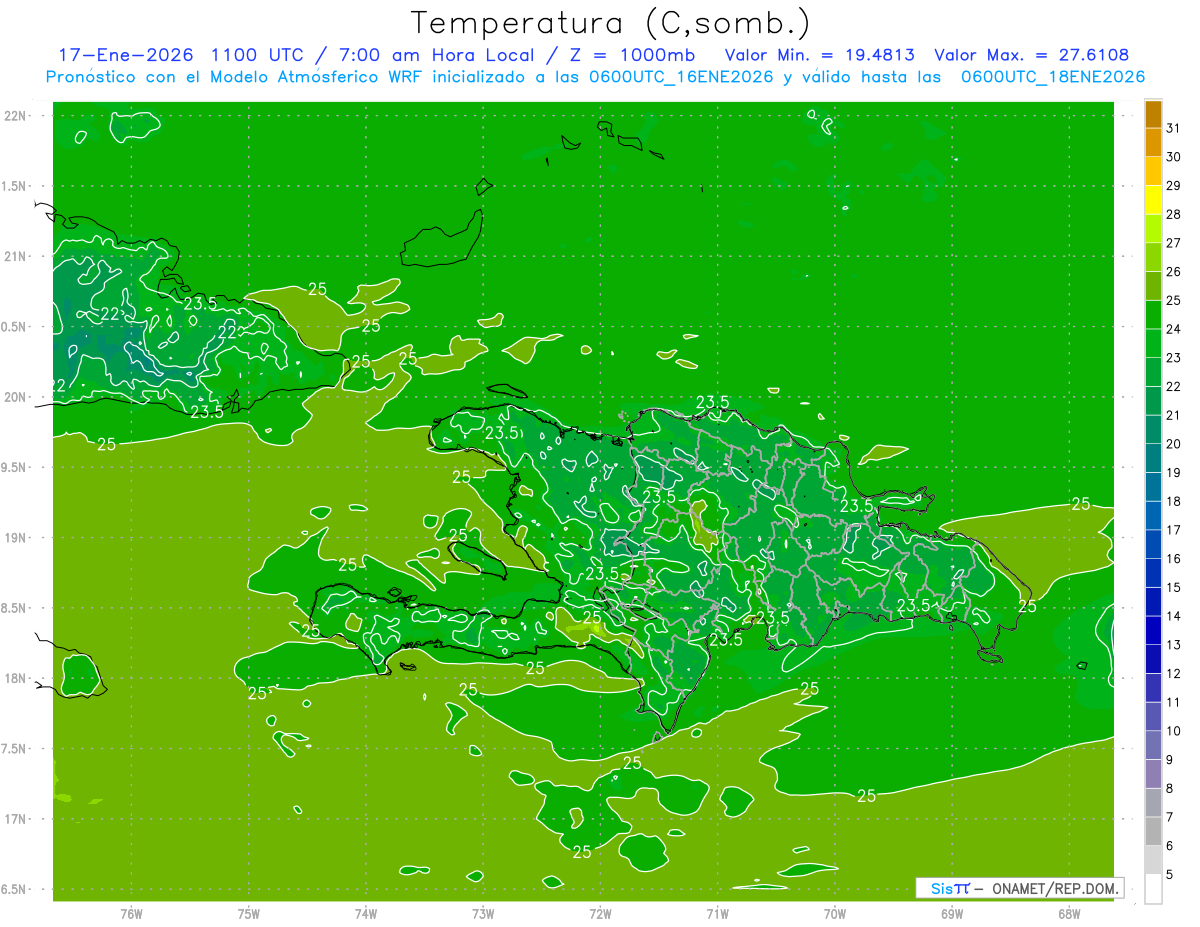Click the 20 label on the color scale
Image resolution: width=1200 pixels, height=927 pixels.
coord(1173,444)
